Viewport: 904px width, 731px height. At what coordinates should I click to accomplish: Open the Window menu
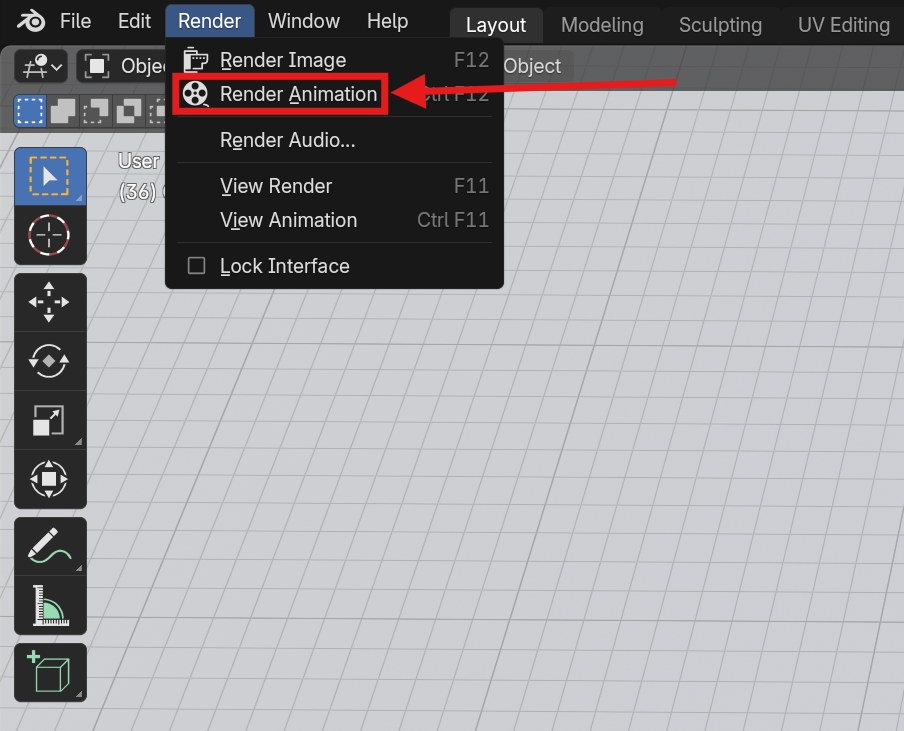pyautogui.click(x=304, y=21)
